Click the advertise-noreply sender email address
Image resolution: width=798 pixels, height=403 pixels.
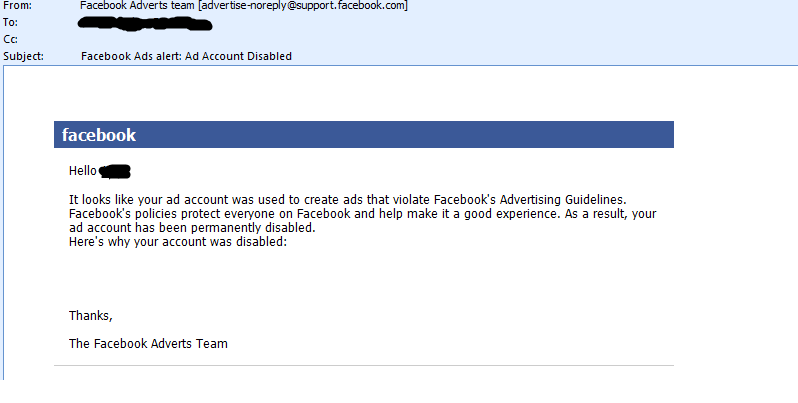click(x=302, y=6)
